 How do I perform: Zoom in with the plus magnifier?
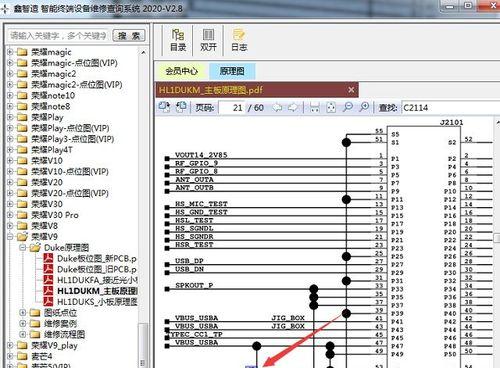point(364,107)
